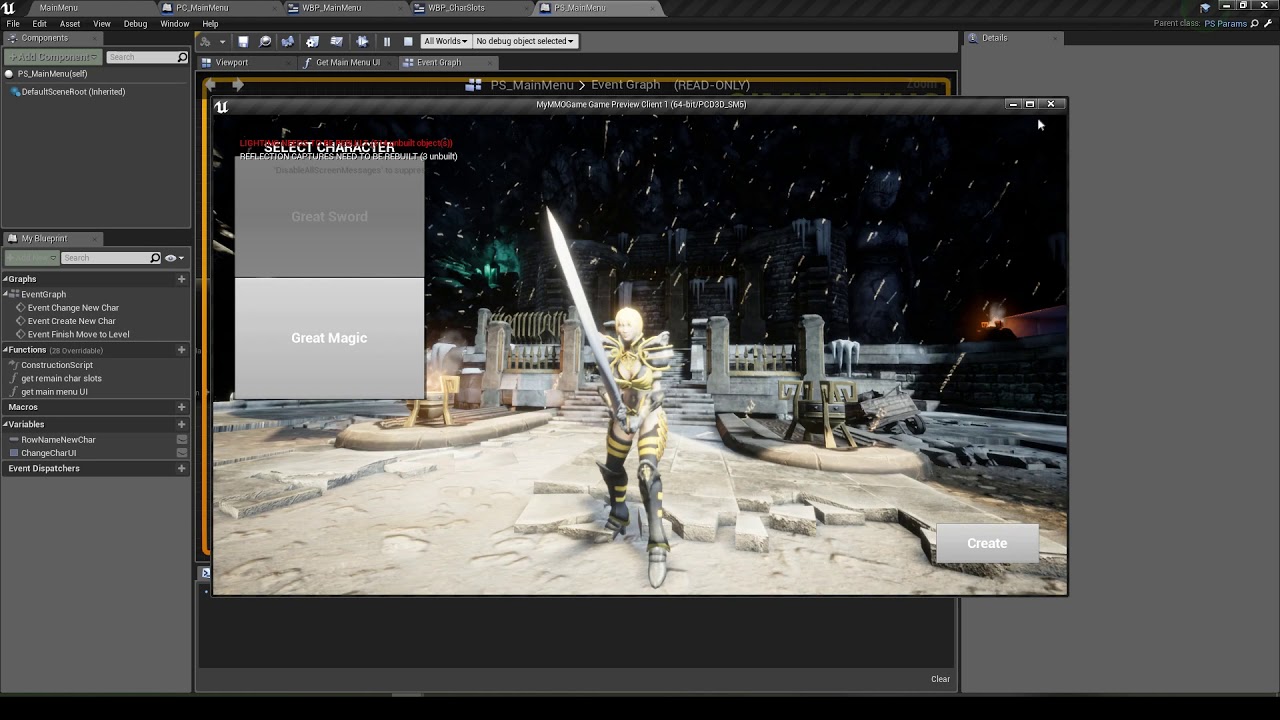Image resolution: width=1280 pixels, height=720 pixels.
Task: Collapse the Graphs section
Action: click(x=5, y=279)
